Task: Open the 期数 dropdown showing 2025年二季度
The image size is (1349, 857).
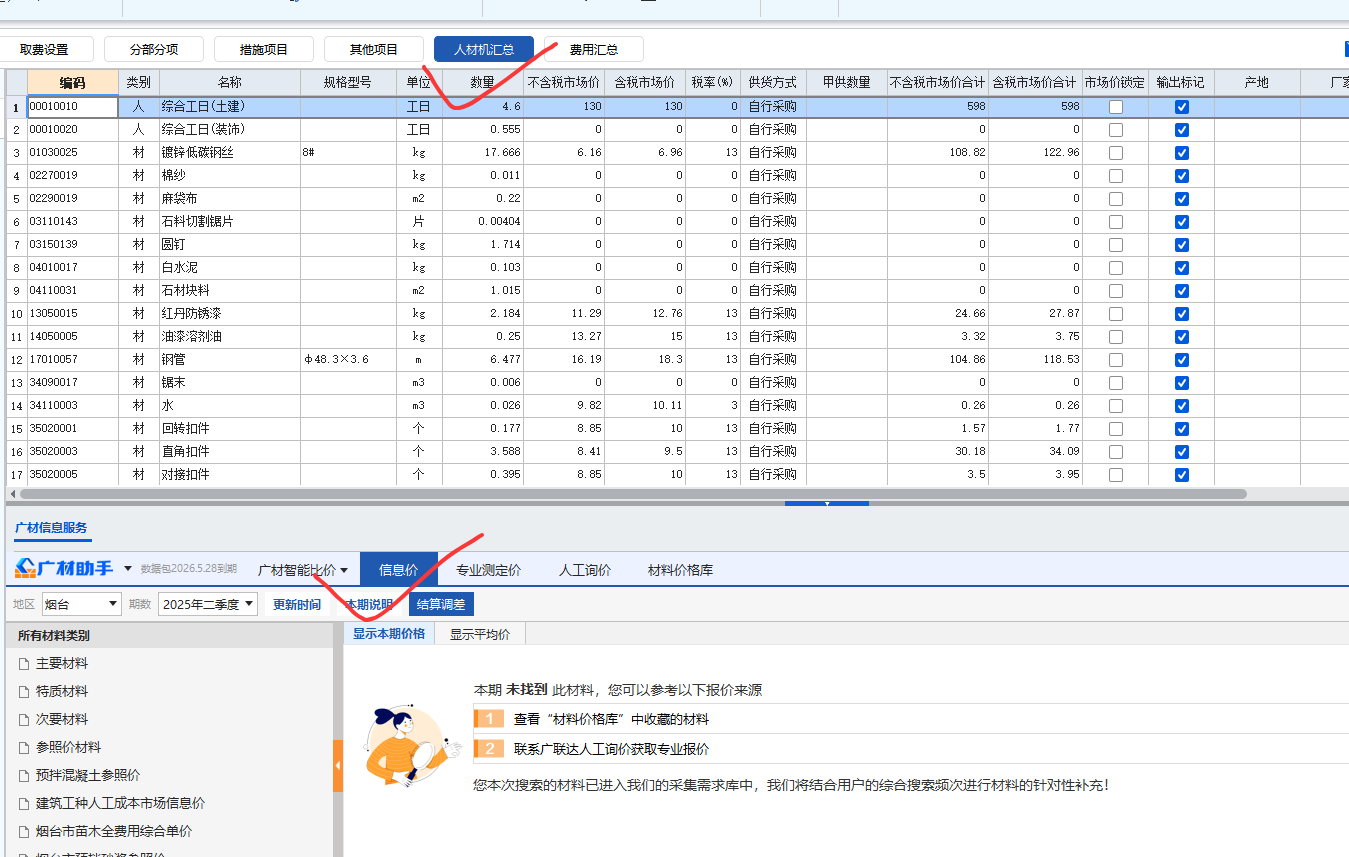Action: (x=207, y=603)
